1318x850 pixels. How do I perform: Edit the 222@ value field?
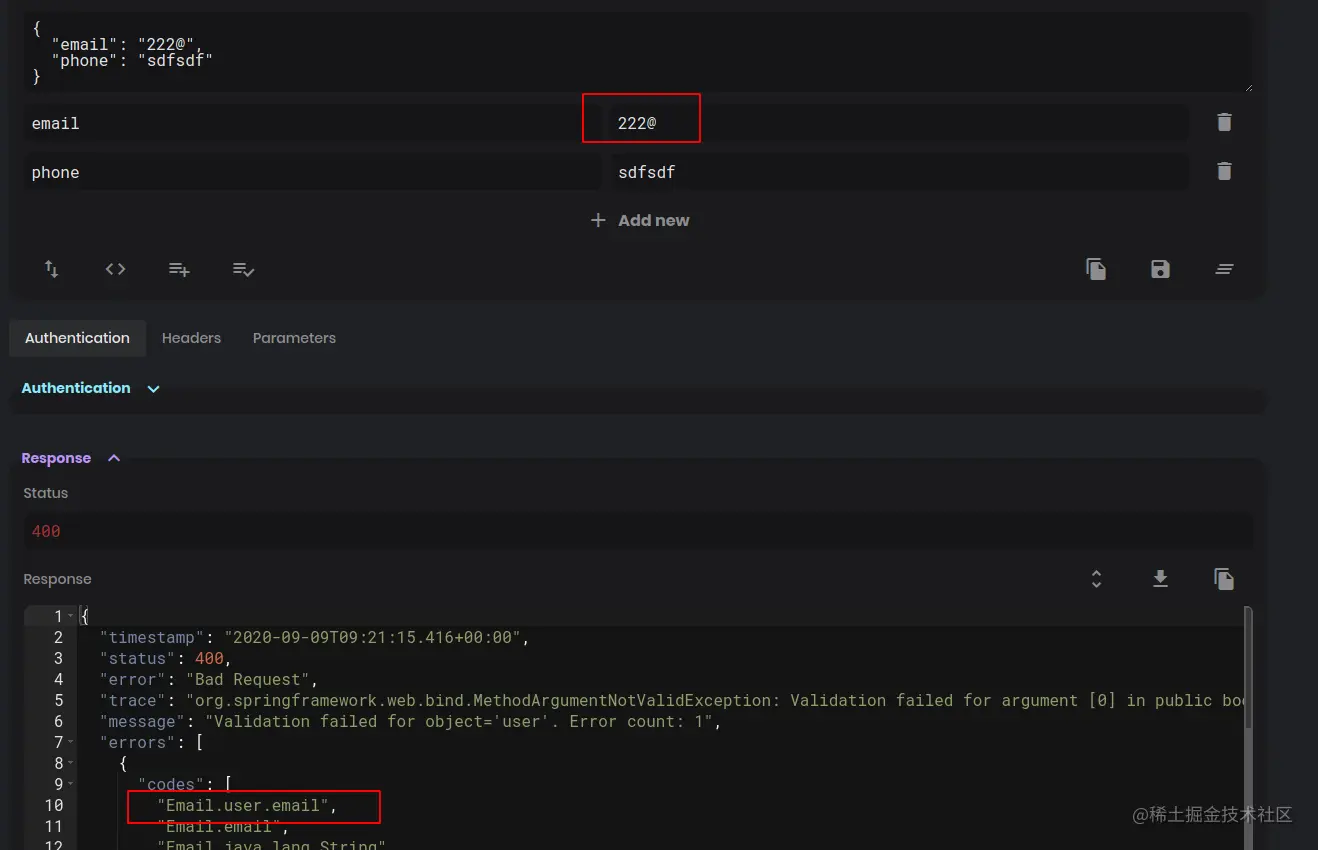click(x=898, y=123)
